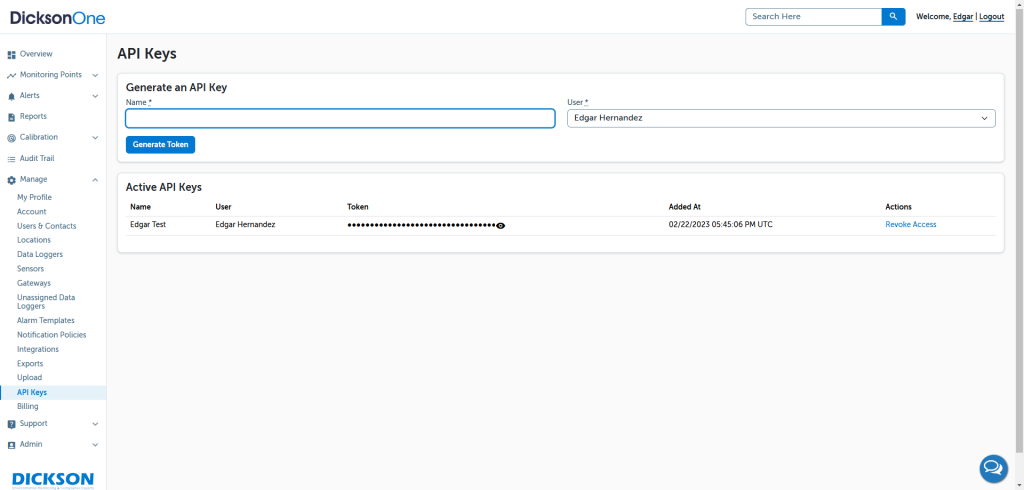The width and height of the screenshot is (1024, 490).
Task: Select Integrations from Manage menu
Action: coord(38,349)
